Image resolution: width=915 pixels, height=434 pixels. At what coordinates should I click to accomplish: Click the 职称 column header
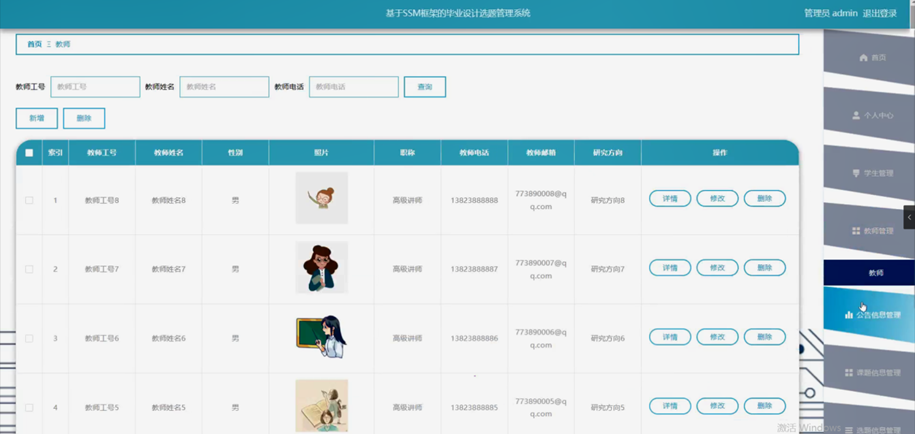pyautogui.click(x=407, y=153)
